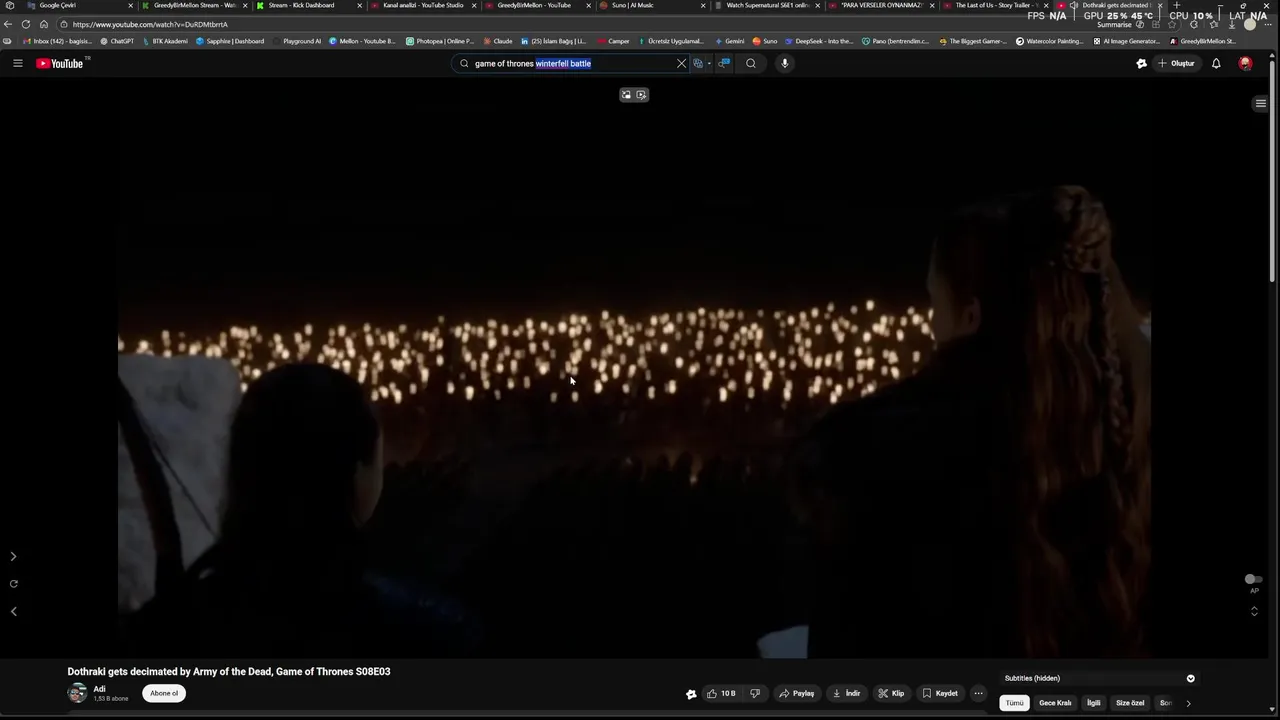Open the DeepSeek bookmark
This screenshot has width=1280, height=720.
[819, 41]
